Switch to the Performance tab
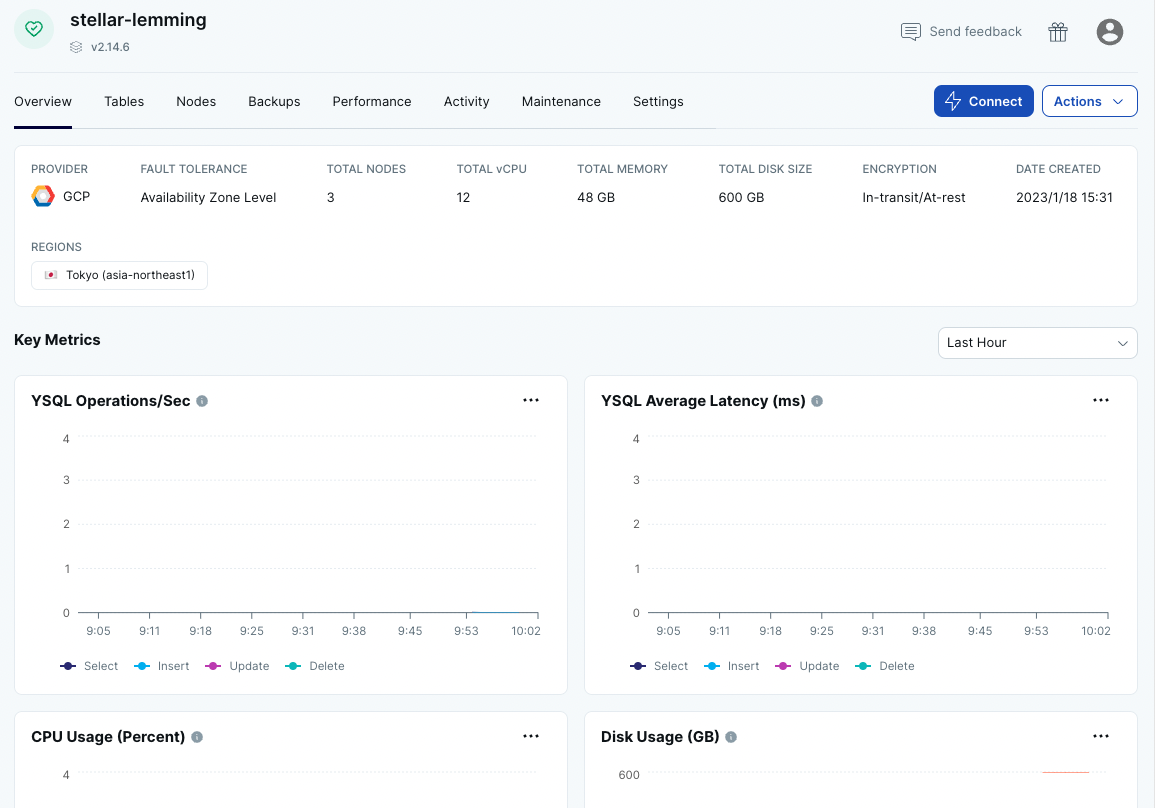Screen dimensions: 1155x808 372,102
